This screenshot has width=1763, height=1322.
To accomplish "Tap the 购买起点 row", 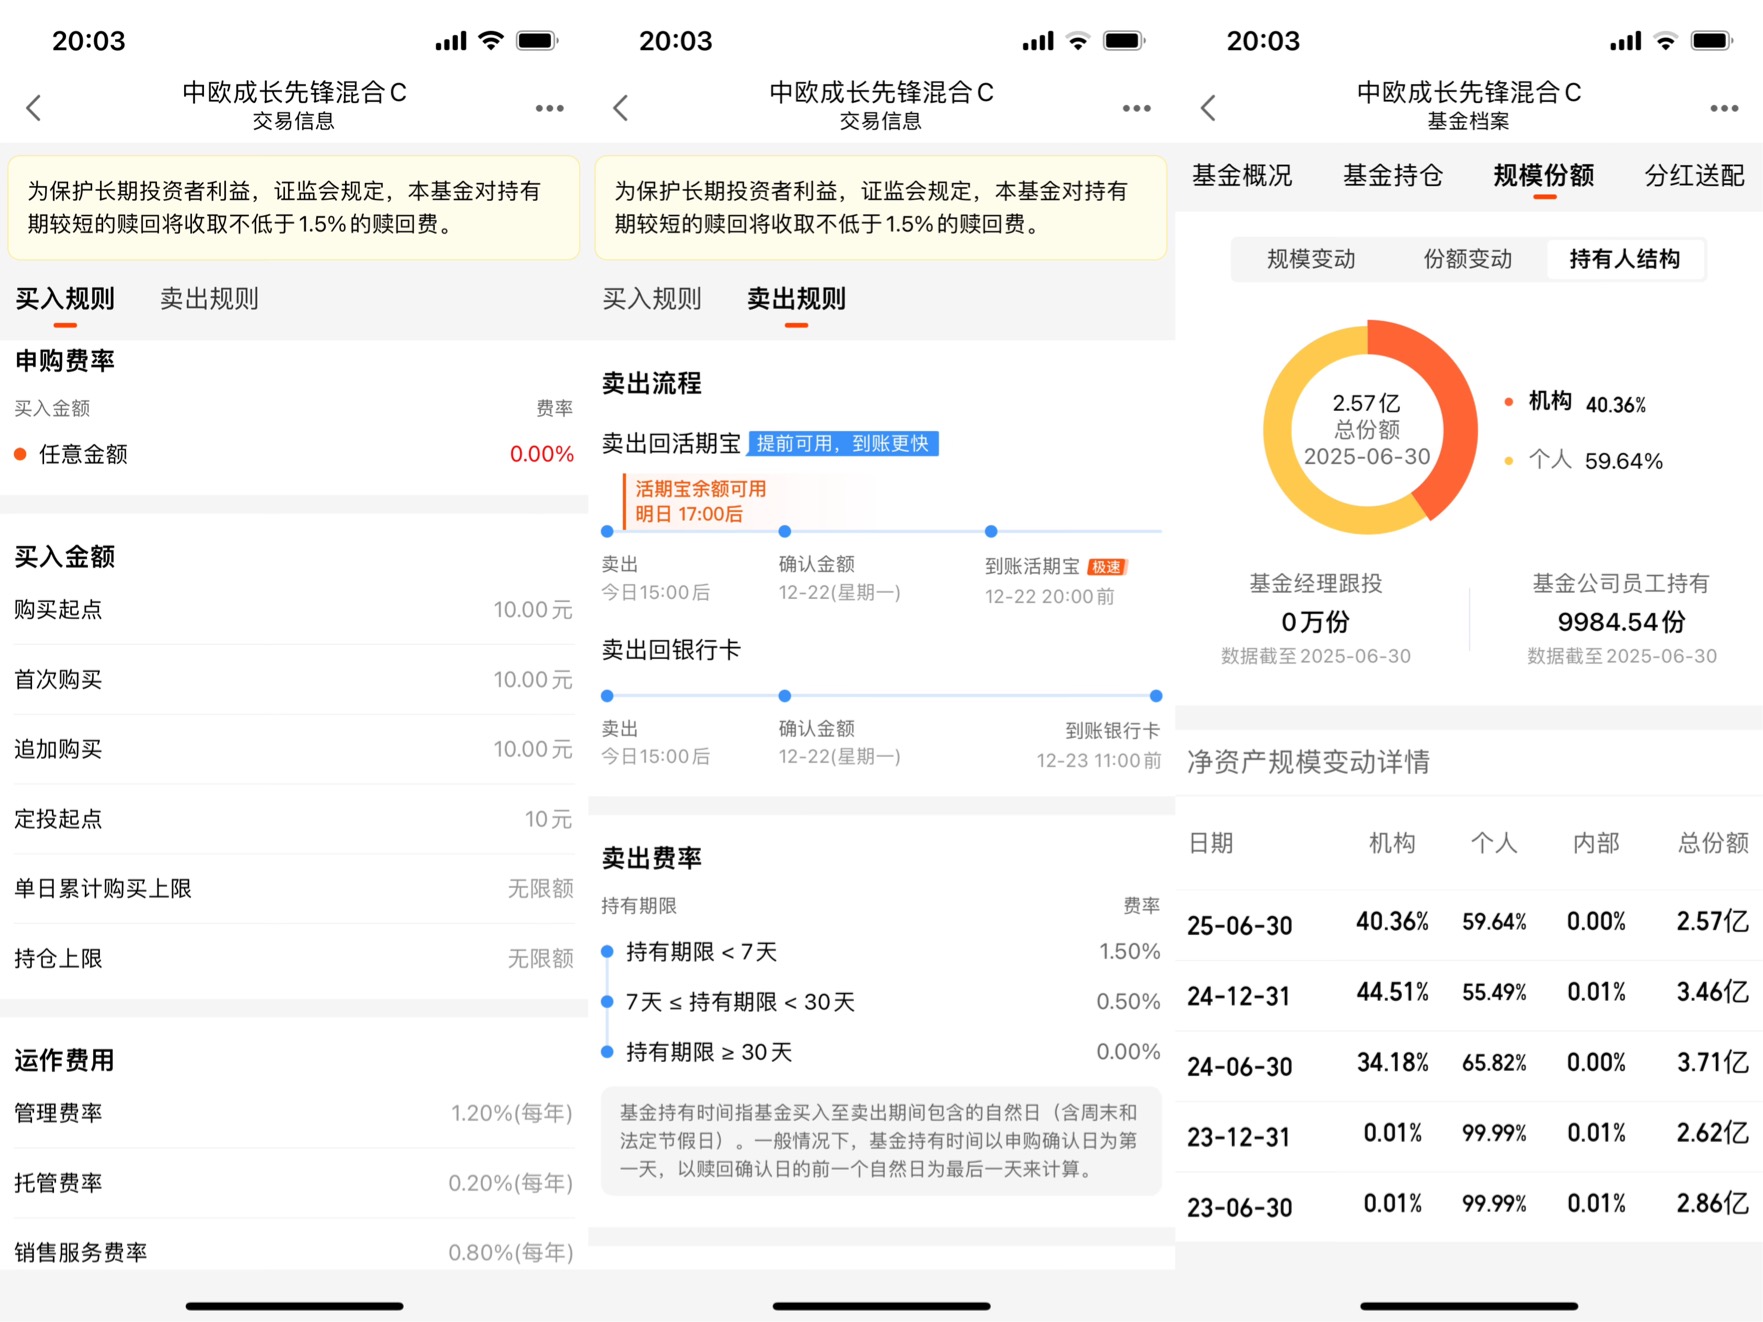I will (x=294, y=610).
